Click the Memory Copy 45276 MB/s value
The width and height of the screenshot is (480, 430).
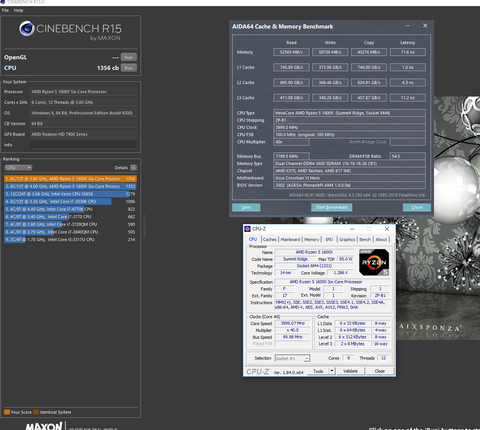[x=369, y=52]
